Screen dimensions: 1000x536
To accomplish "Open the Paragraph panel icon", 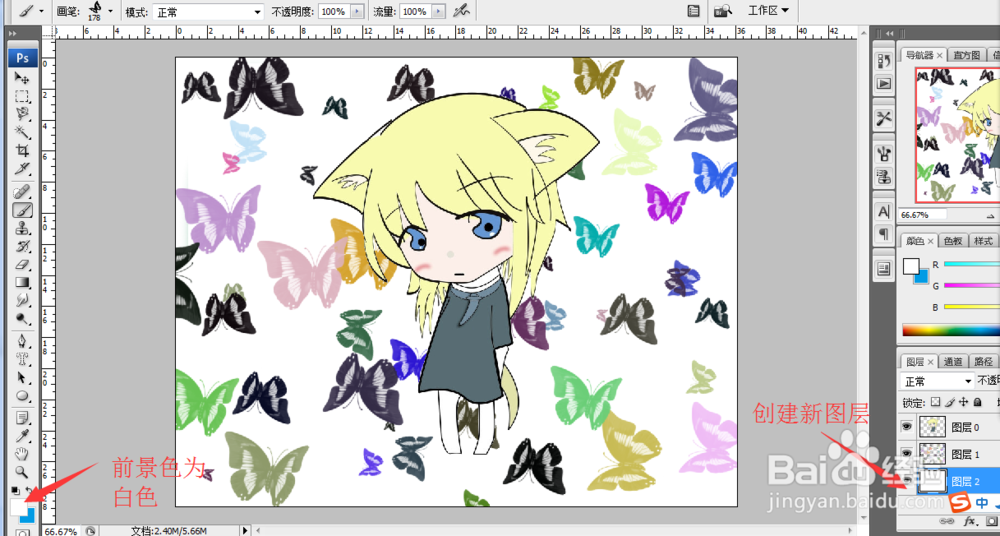I will click(884, 234).
